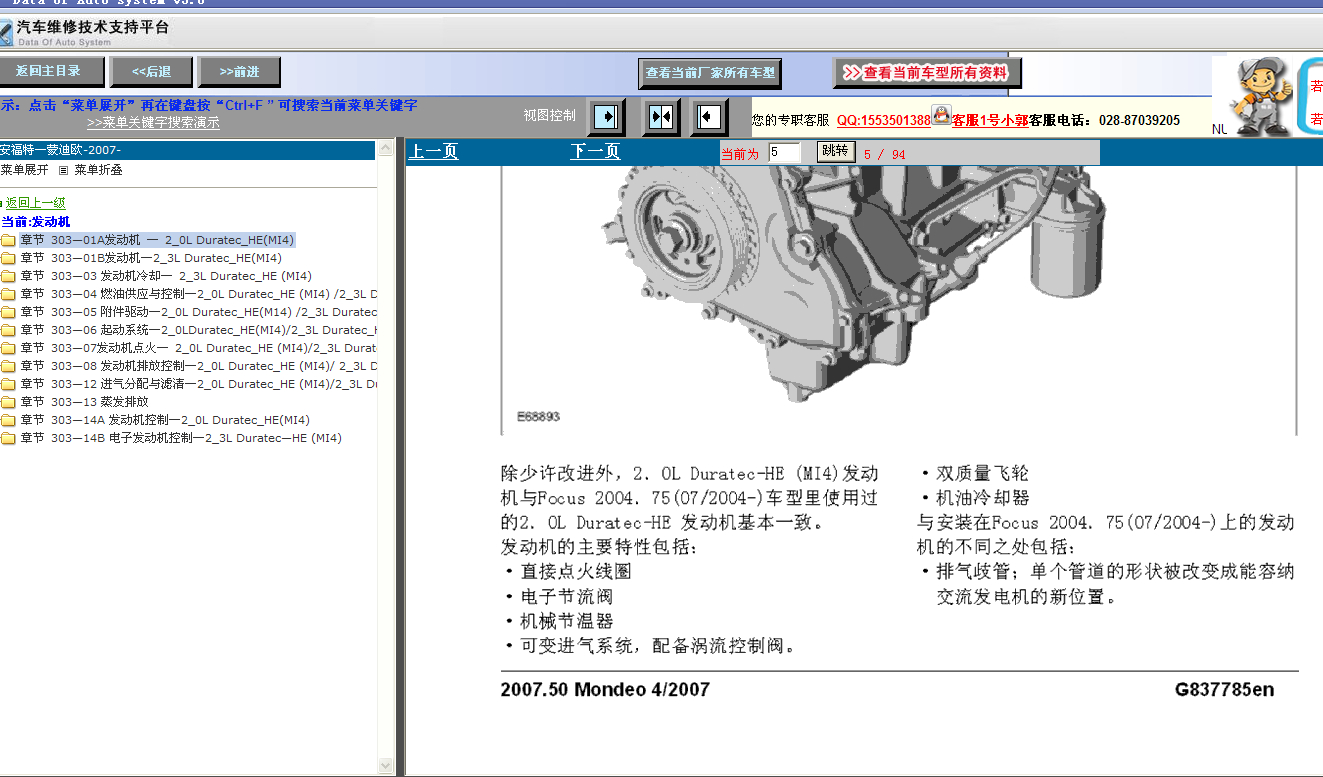Screen dimensions: 1323x777
Task: Click folder icon of chapter 303—07
Action: (8, 348)
